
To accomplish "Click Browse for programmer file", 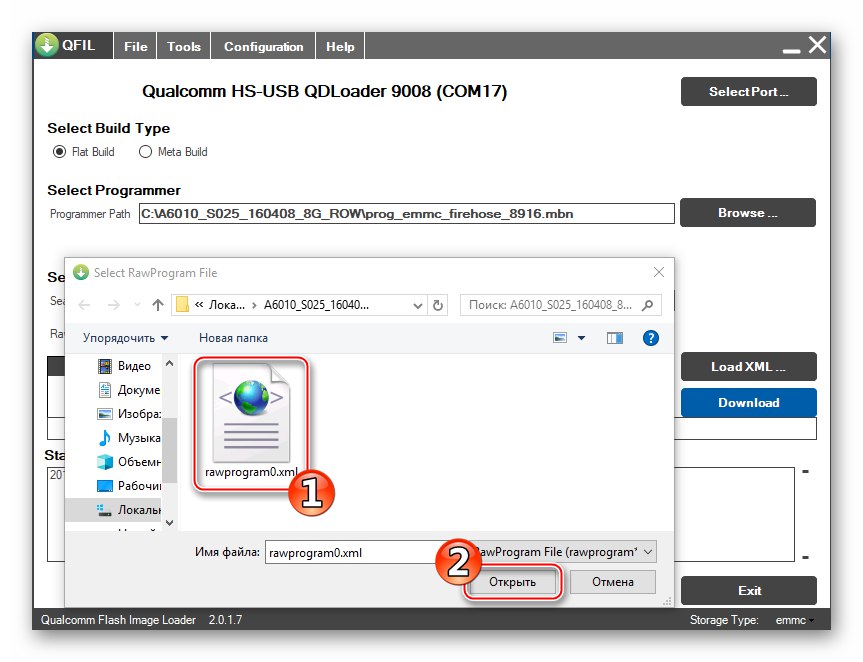I will click(x=747, y=212).
